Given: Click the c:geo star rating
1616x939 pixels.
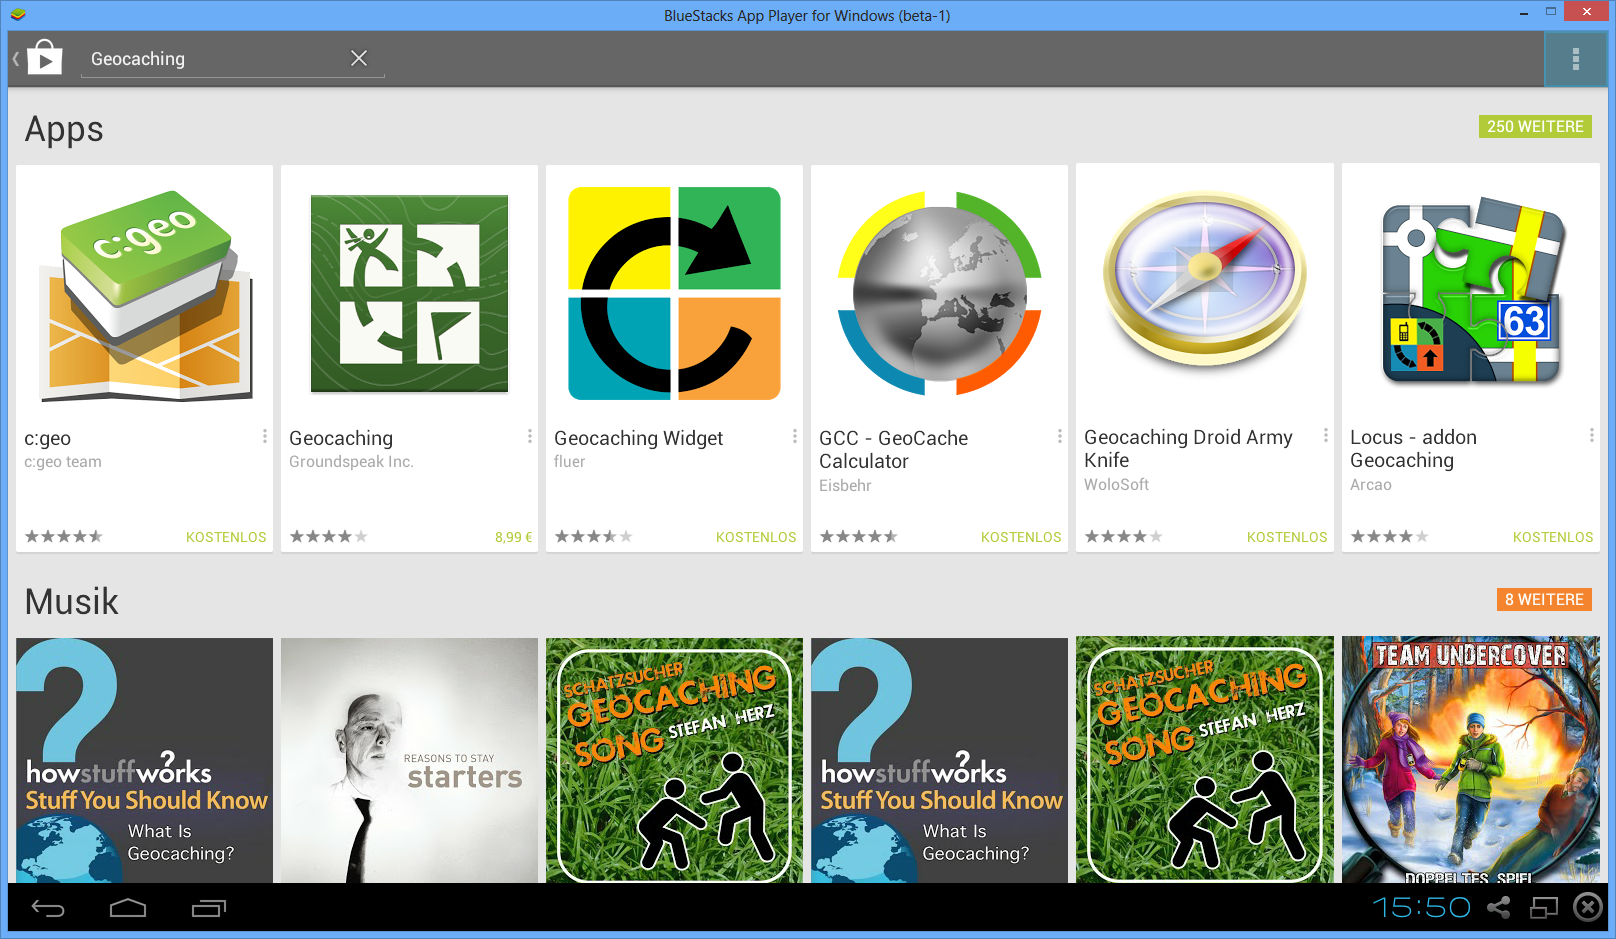Looking at the screenshot, I should click(63, 537).
